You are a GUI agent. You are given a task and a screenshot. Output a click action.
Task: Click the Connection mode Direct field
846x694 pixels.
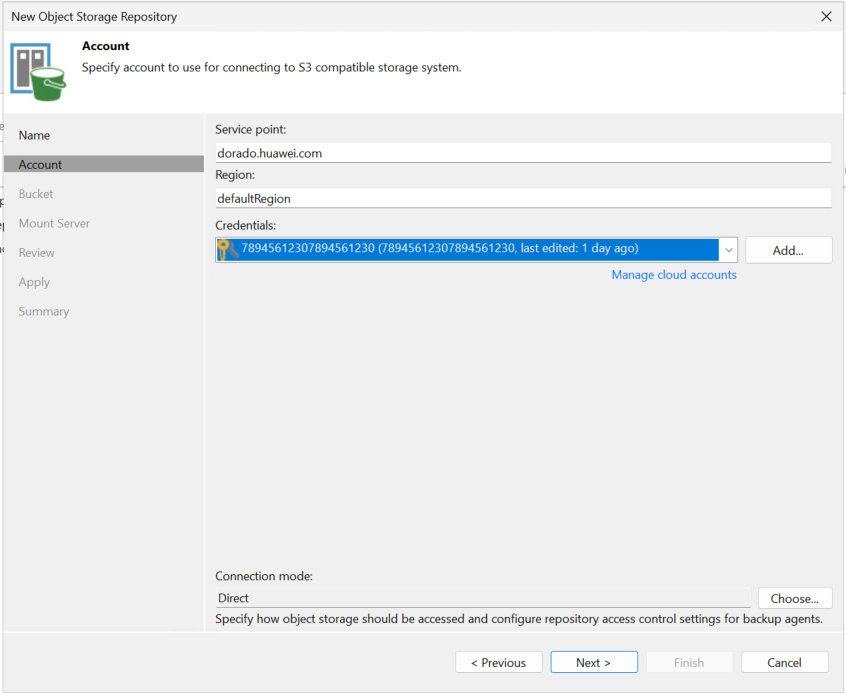(483, 598)
